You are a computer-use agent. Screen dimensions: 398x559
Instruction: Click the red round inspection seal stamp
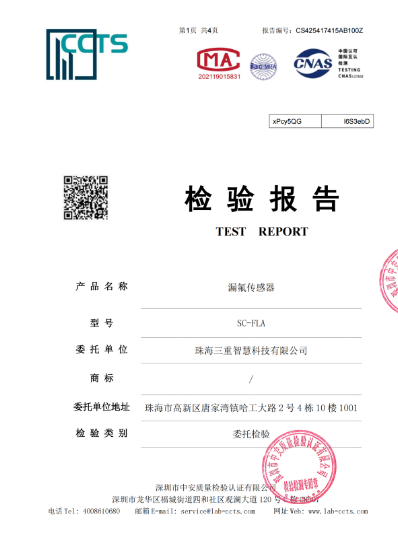299,466
